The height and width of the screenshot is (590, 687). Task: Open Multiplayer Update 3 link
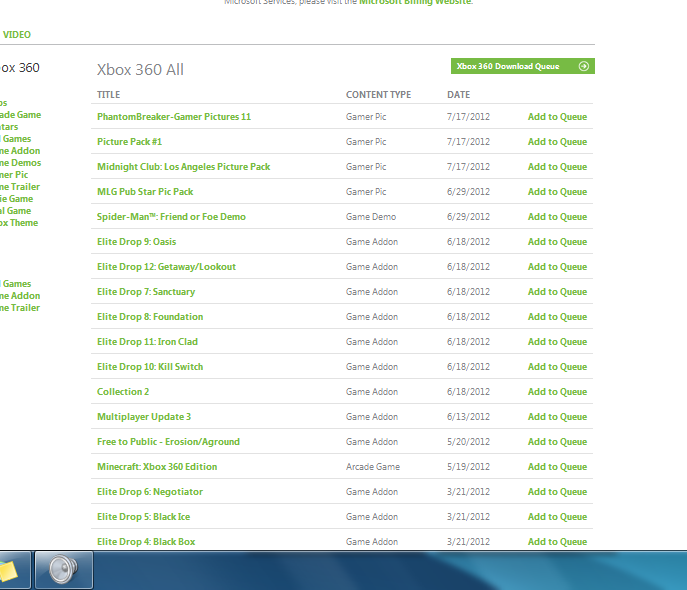point(144,416)
